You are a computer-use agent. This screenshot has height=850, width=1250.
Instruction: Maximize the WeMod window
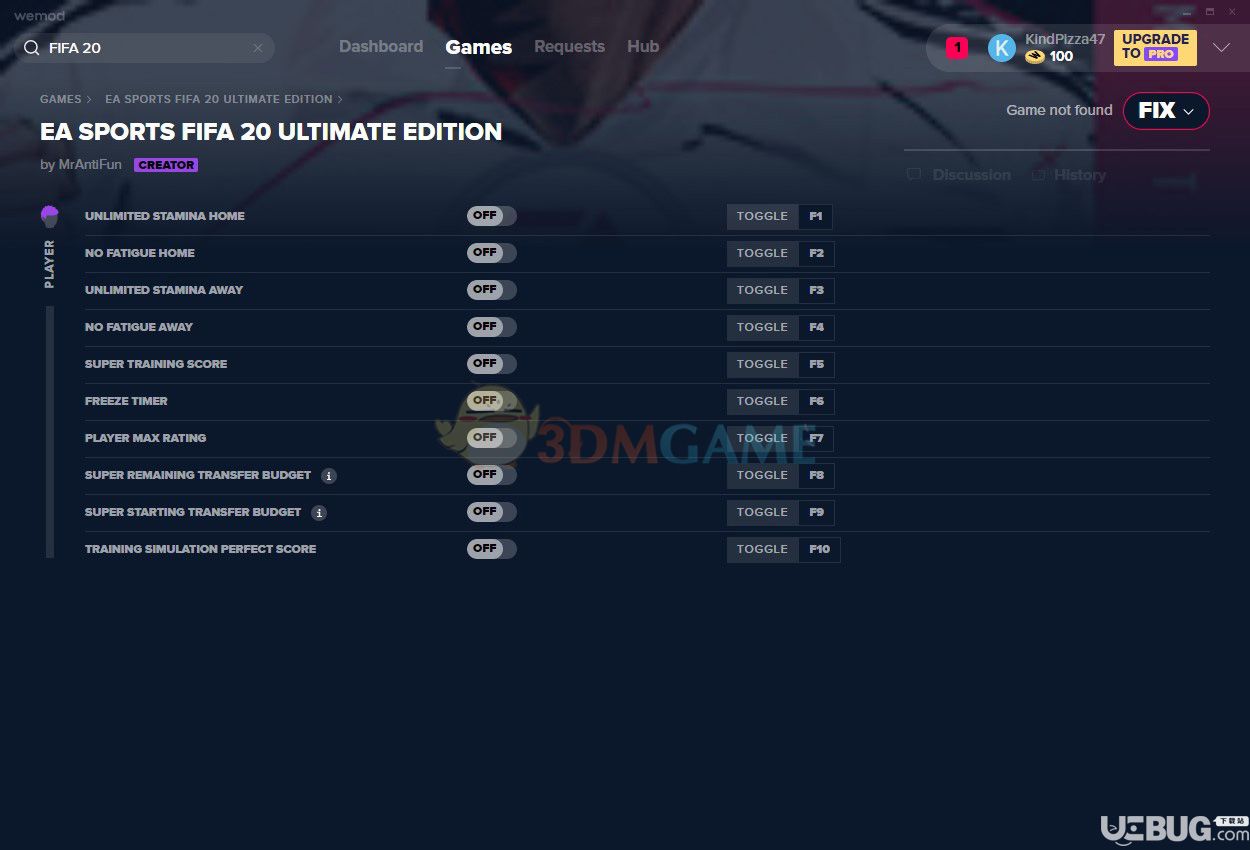pyautogui.click(x=1210, y=12)
